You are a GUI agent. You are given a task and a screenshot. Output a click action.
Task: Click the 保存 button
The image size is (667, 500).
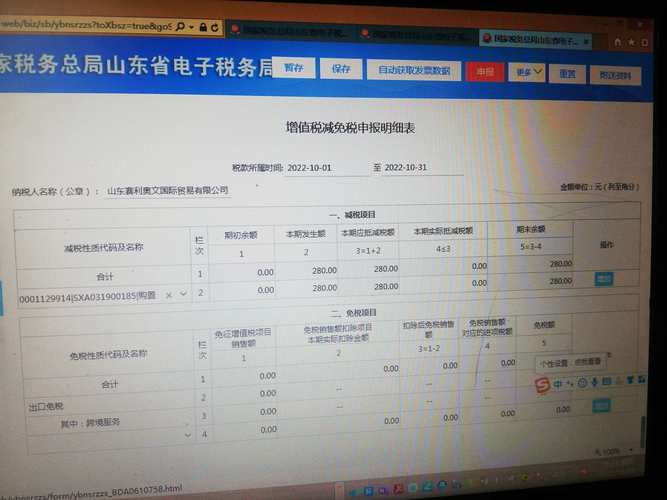[341, 69]
